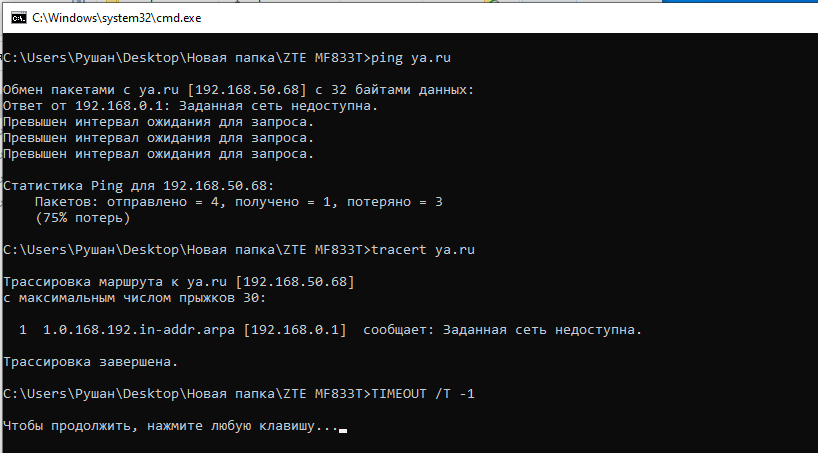Click 'Чтобы продолжить, нажмите любую клавишу' prompt
The image size is (818, 453).
(171, 426)
